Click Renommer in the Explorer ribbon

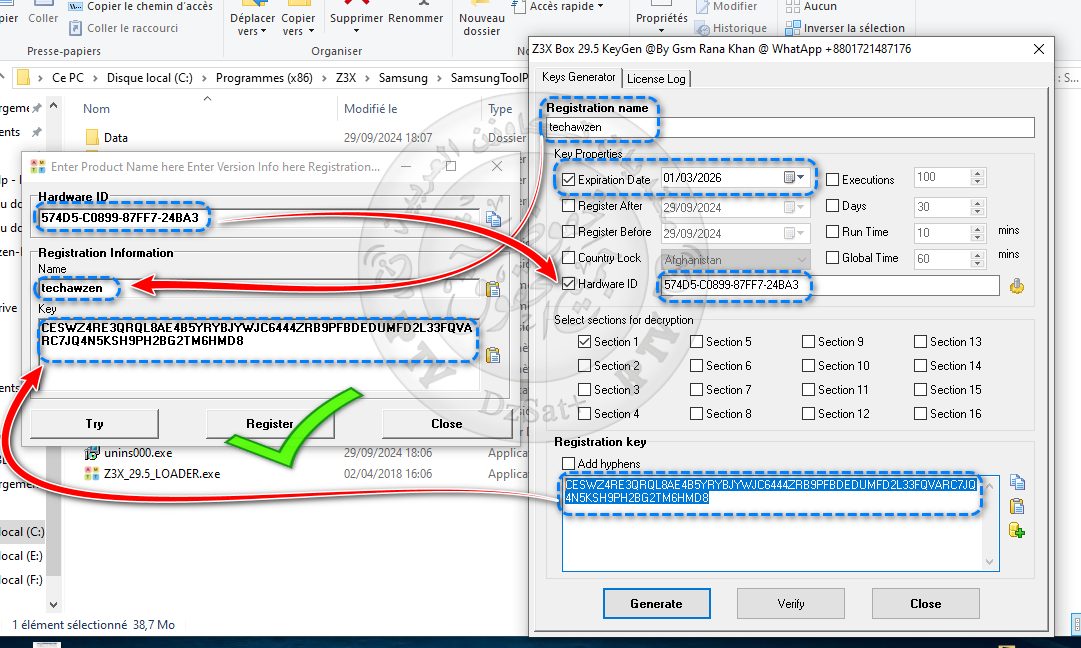point(416,19)
